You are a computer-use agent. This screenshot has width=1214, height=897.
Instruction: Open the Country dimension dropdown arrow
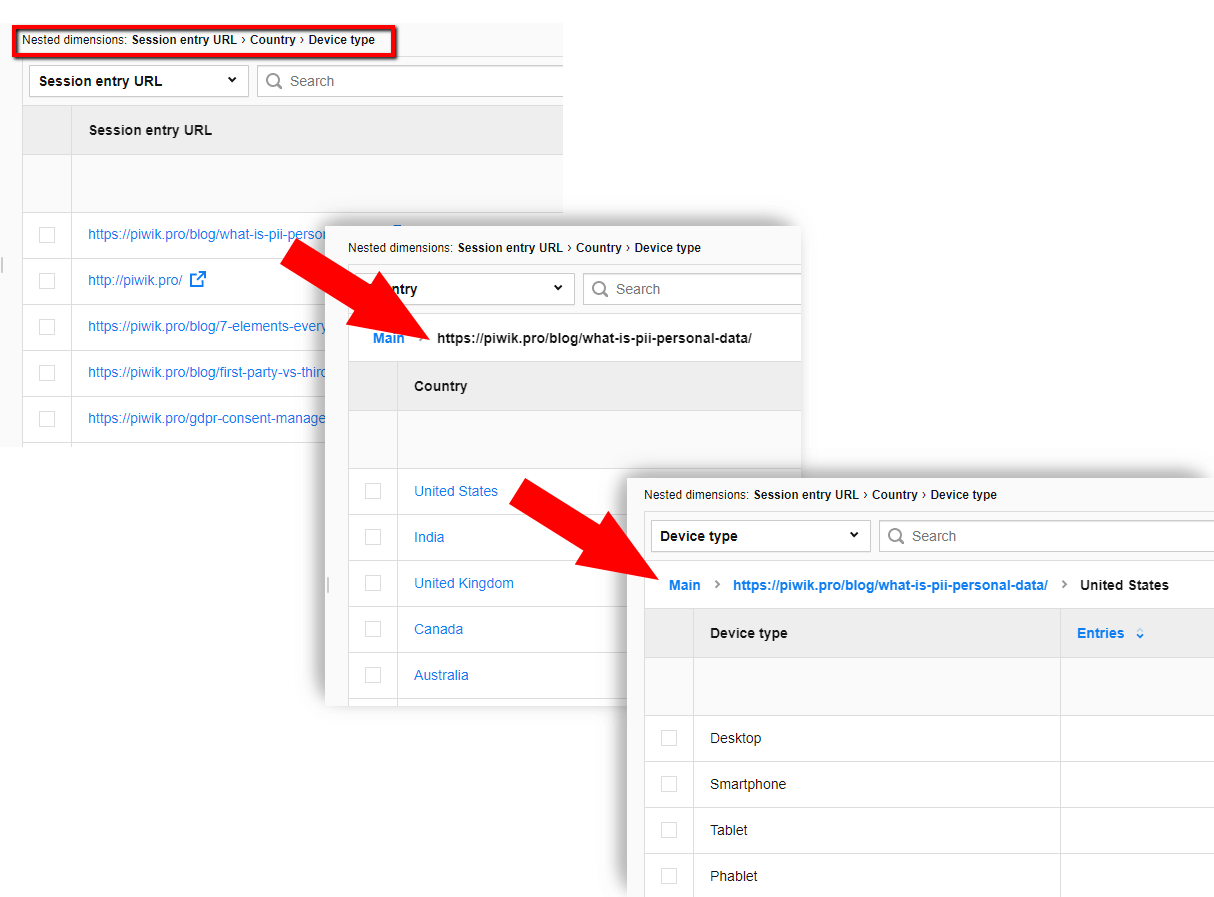558,289
